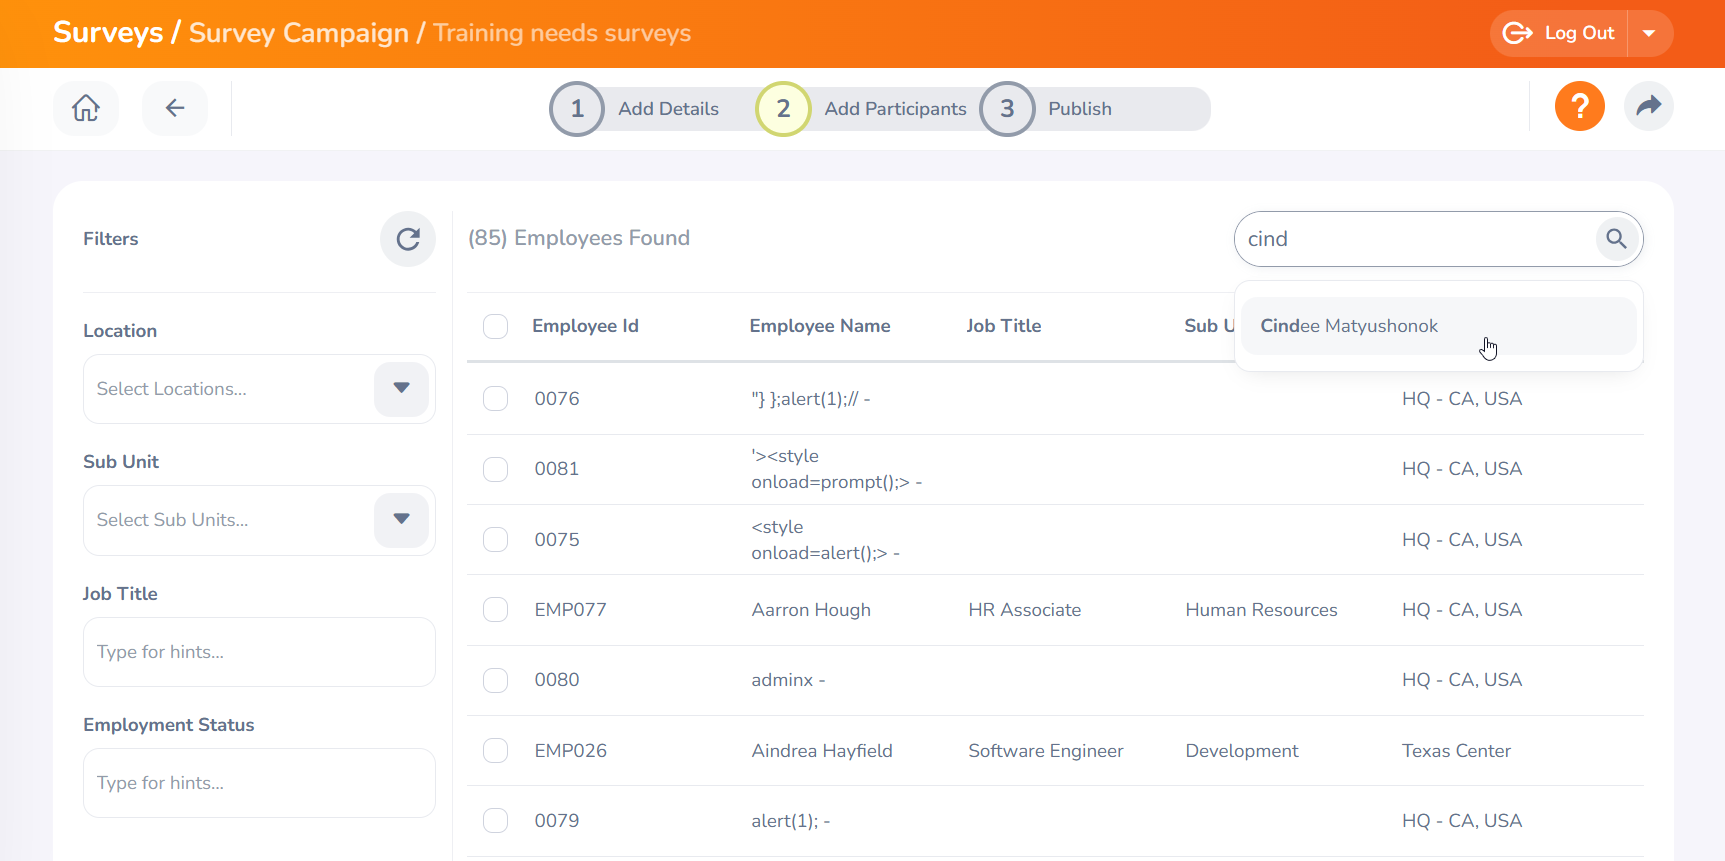Viewport: 1725px width, 861px height.
Task: Click the Home icon button
Action: [86, 108]
